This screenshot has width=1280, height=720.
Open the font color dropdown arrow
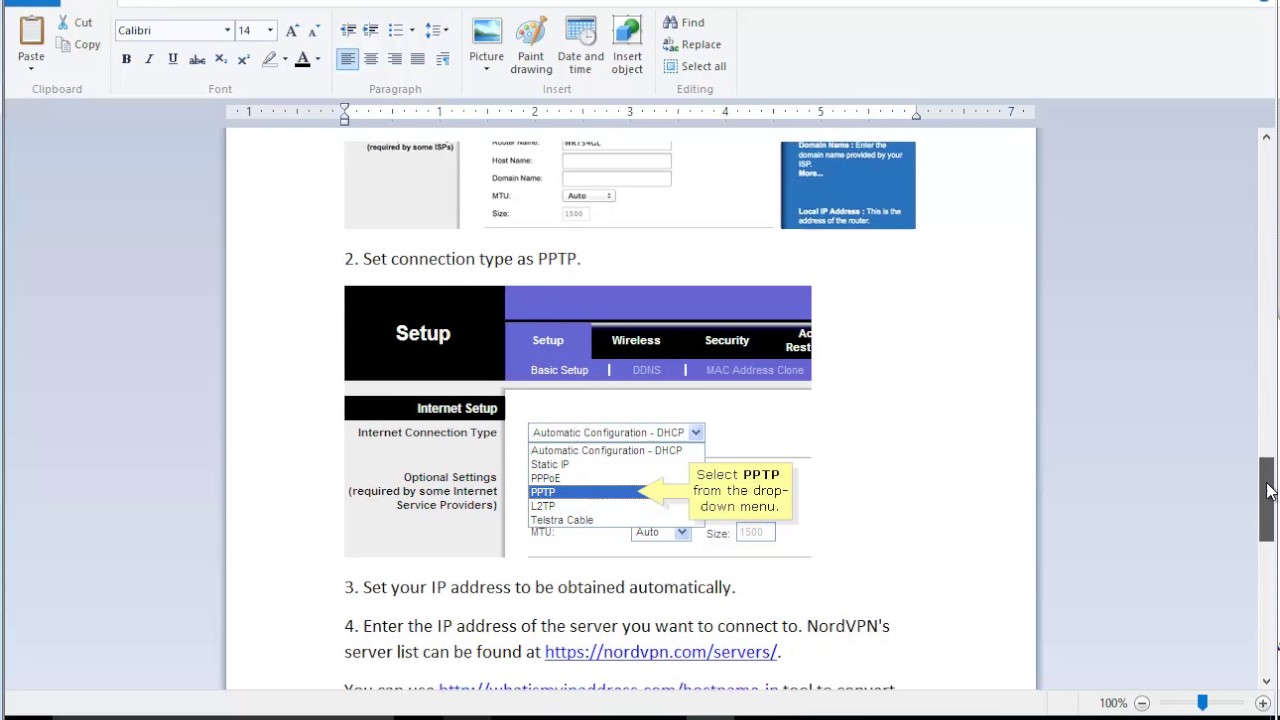(x=318, y=59)
